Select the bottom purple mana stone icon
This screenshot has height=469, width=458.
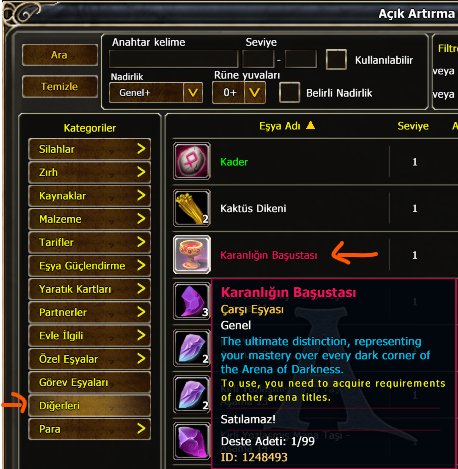(192, 441)
